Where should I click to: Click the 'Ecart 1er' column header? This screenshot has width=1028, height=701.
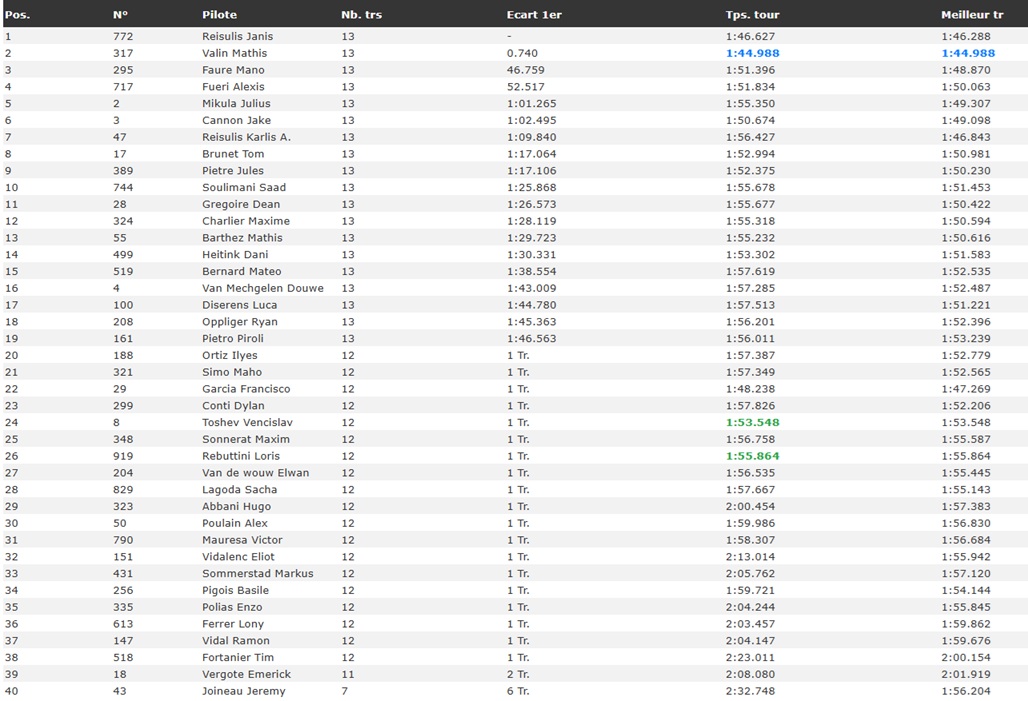click(533, 15)
